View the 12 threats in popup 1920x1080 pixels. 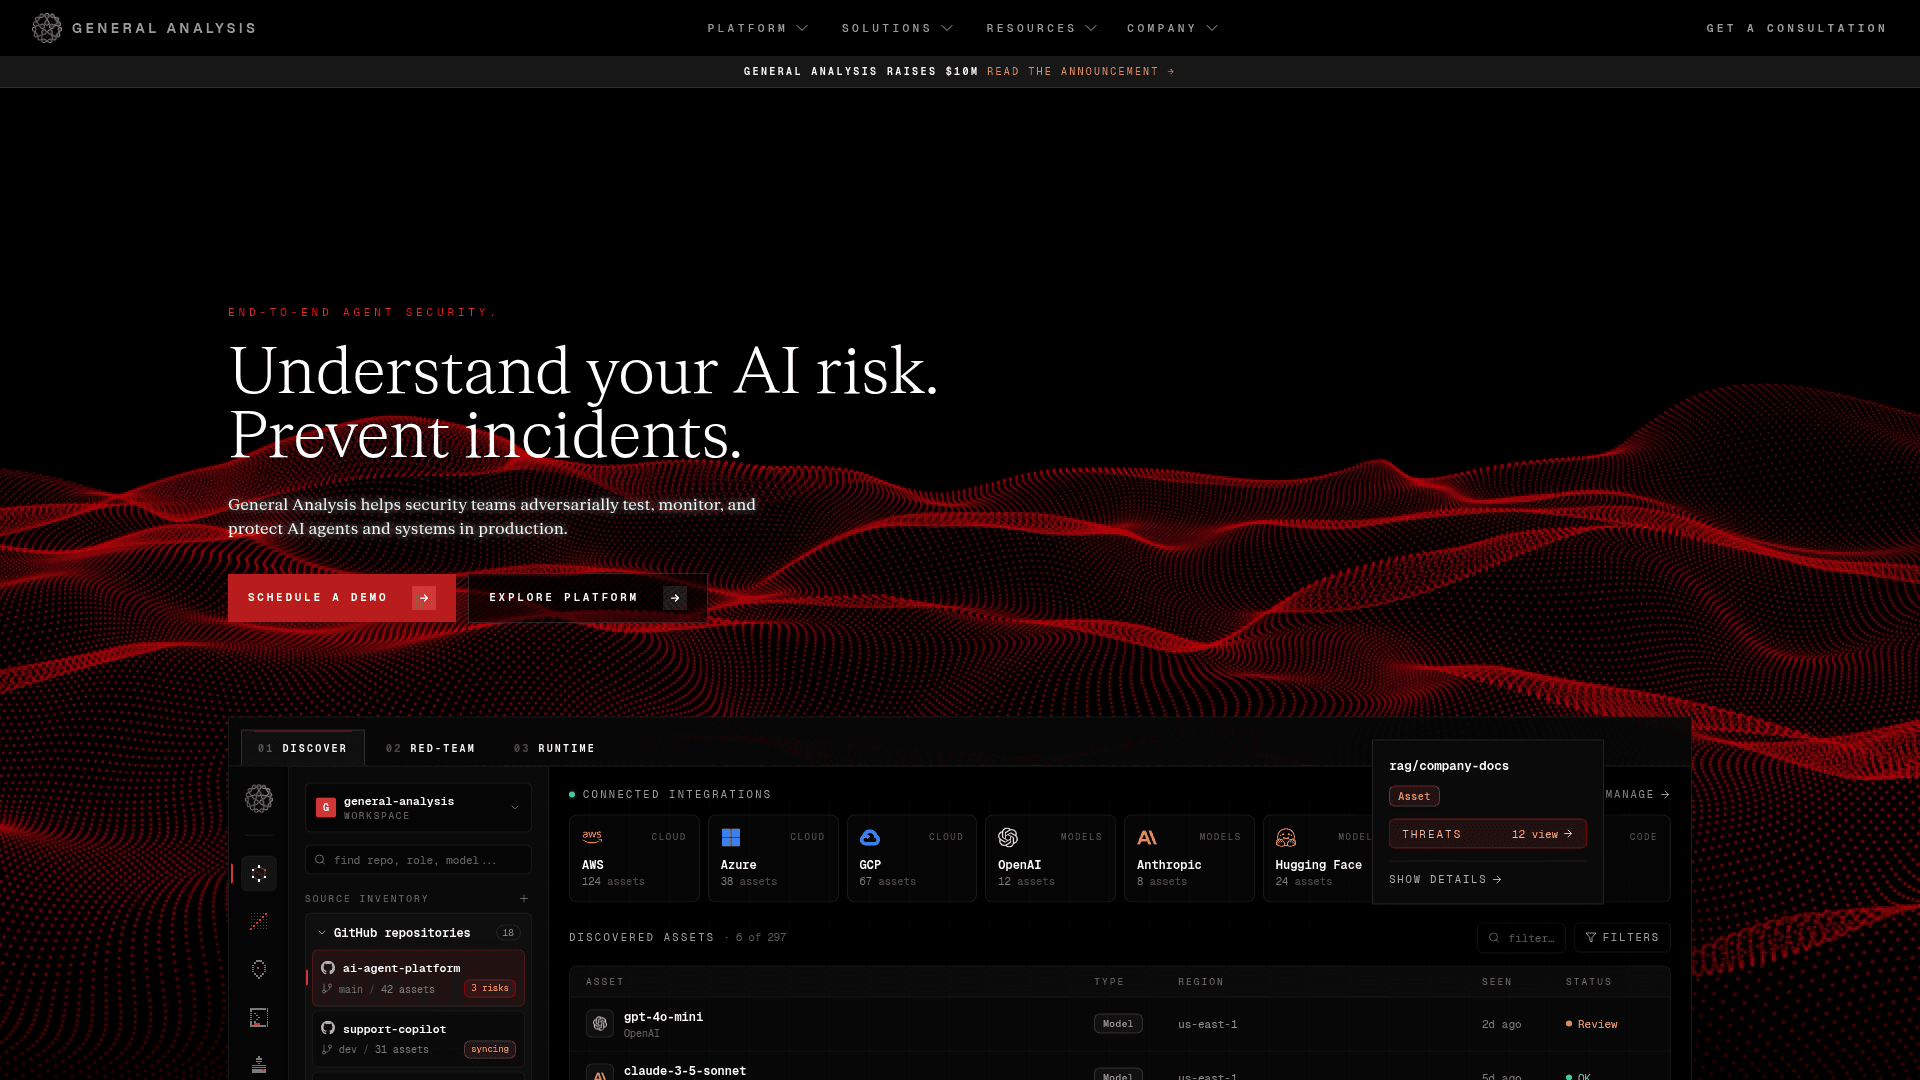click(1488, 834)
